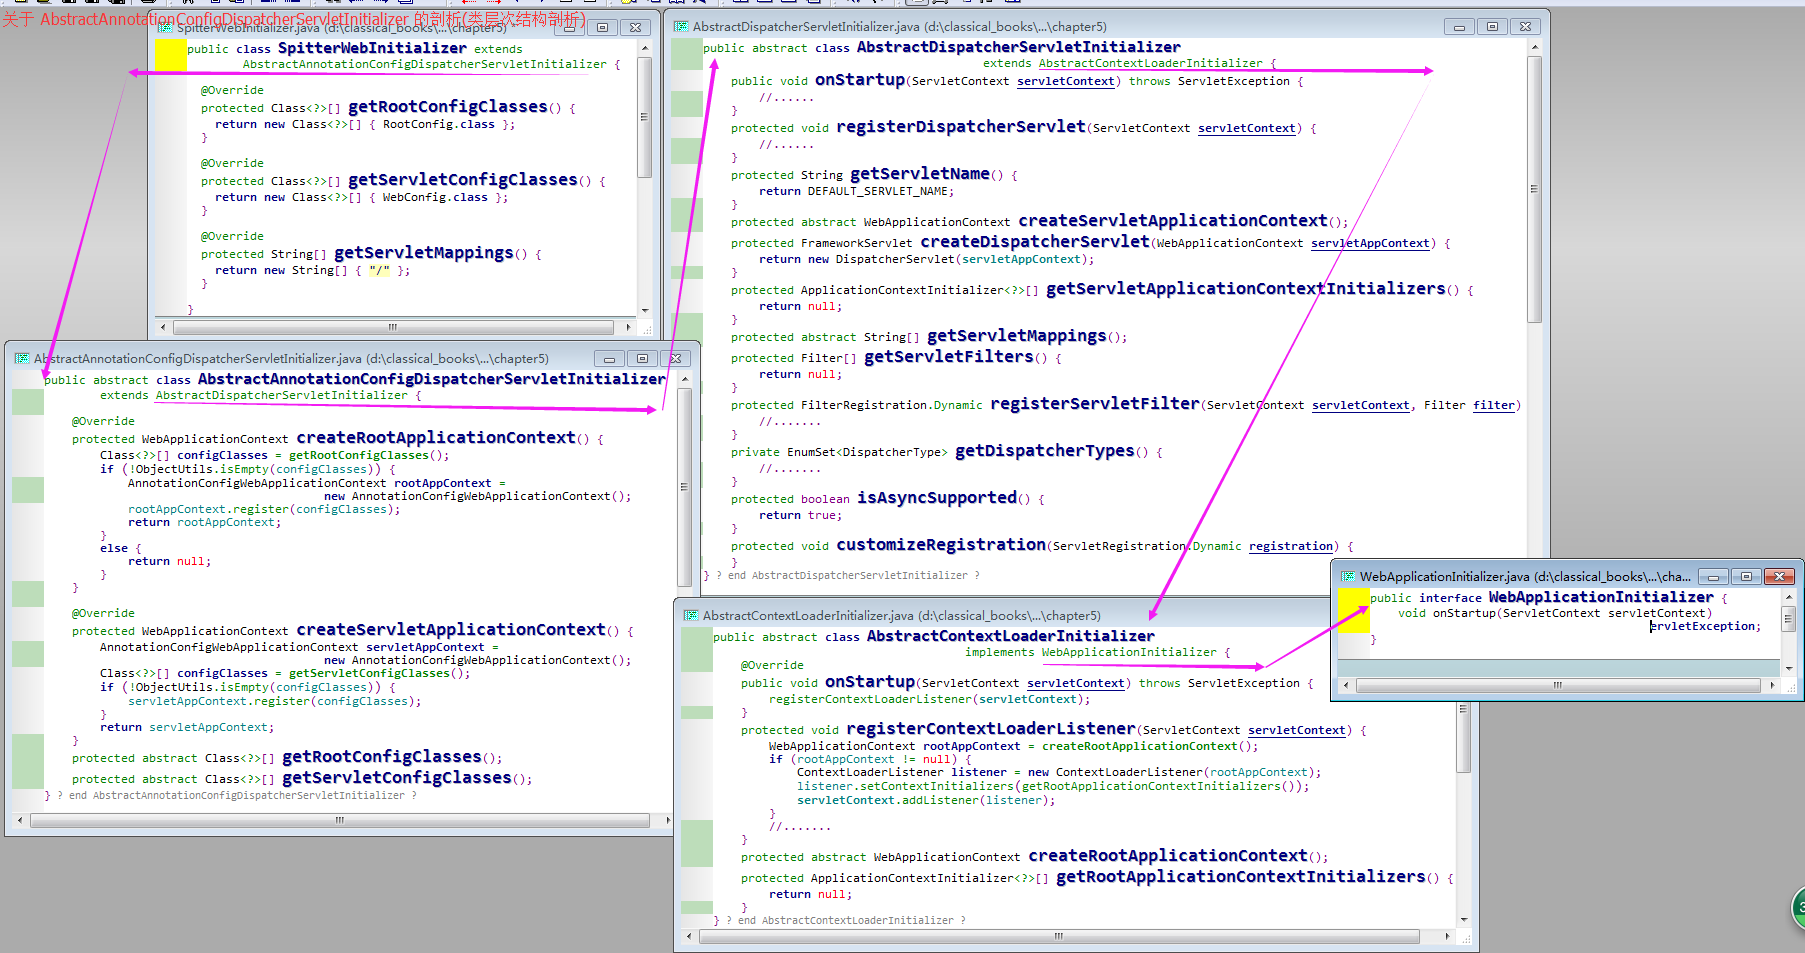
Task: Click vertical scrollbar thumb in AbstractDispatcherServletInitializer window
Action: pyautogui.click(x=1534, y=189)
